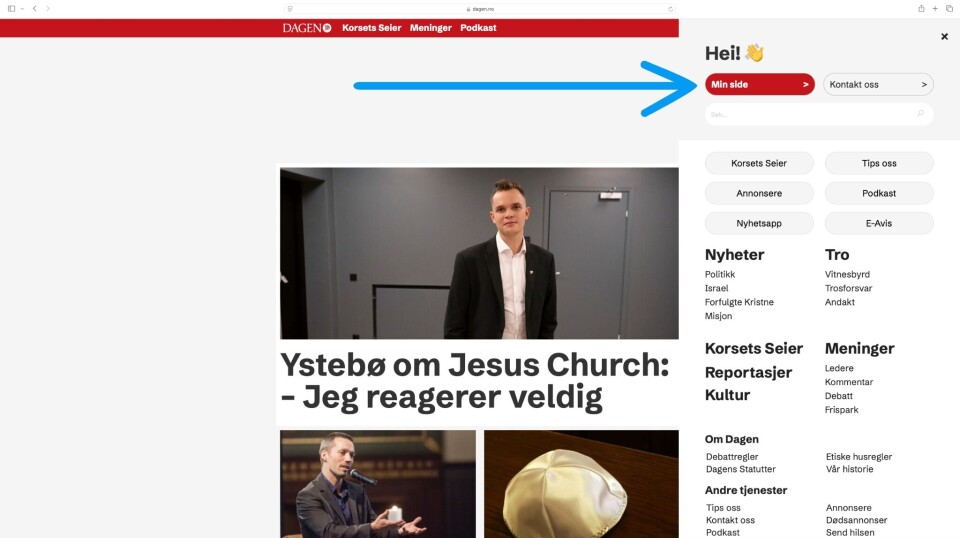Click the red Min side button
Screen dimensions: 960x538
pos(759,84)
